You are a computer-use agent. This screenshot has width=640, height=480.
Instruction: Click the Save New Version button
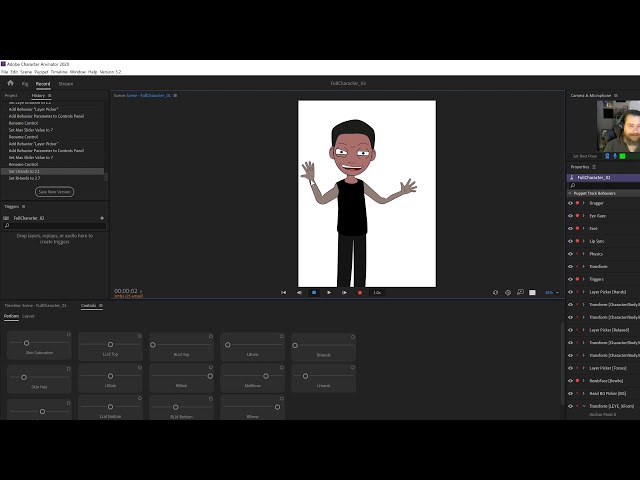[54, 192]
